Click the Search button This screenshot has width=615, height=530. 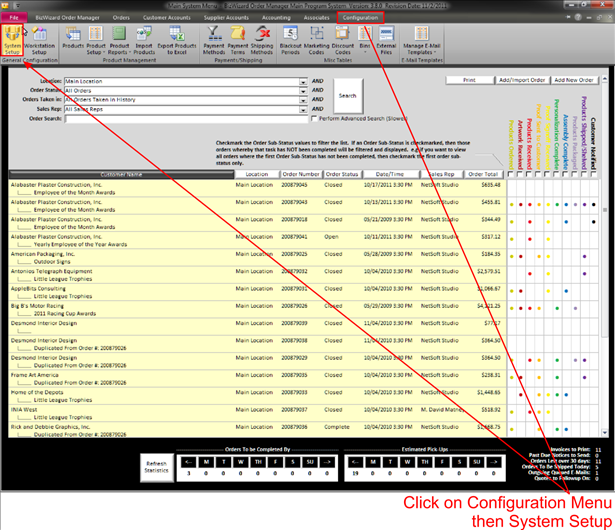click(347, 96)
